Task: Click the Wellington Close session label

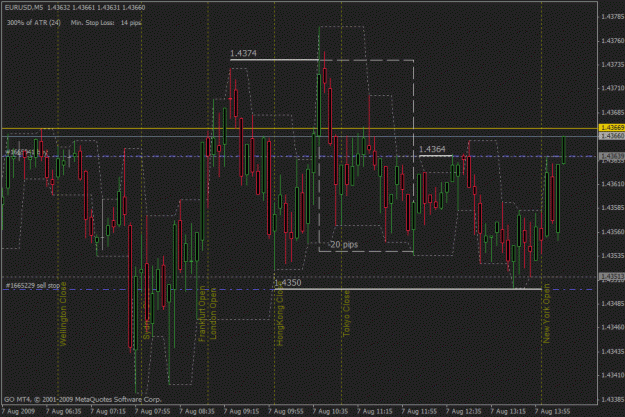Action: [x=63, y=314]
